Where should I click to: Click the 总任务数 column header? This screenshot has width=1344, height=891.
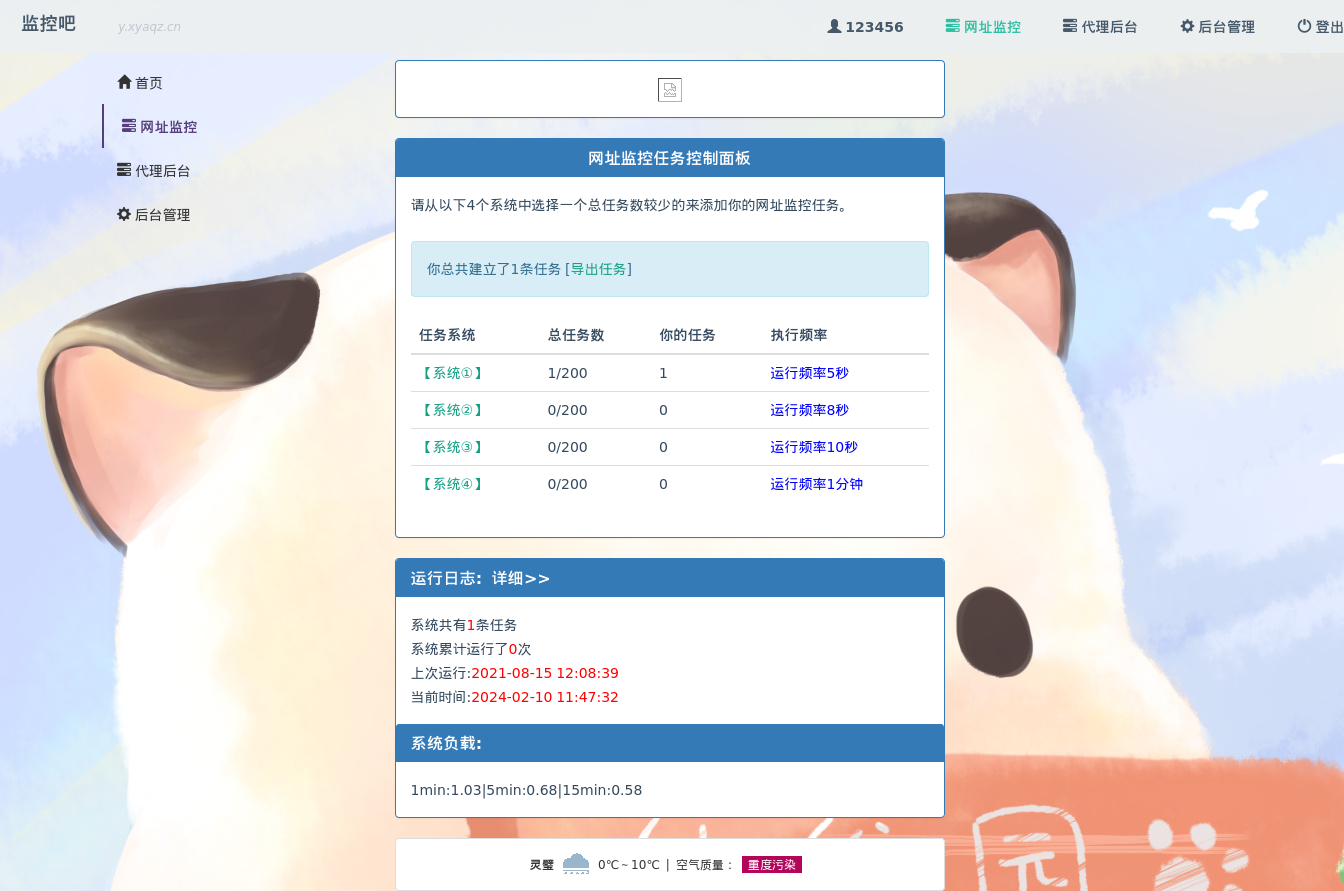click(576, 335)
